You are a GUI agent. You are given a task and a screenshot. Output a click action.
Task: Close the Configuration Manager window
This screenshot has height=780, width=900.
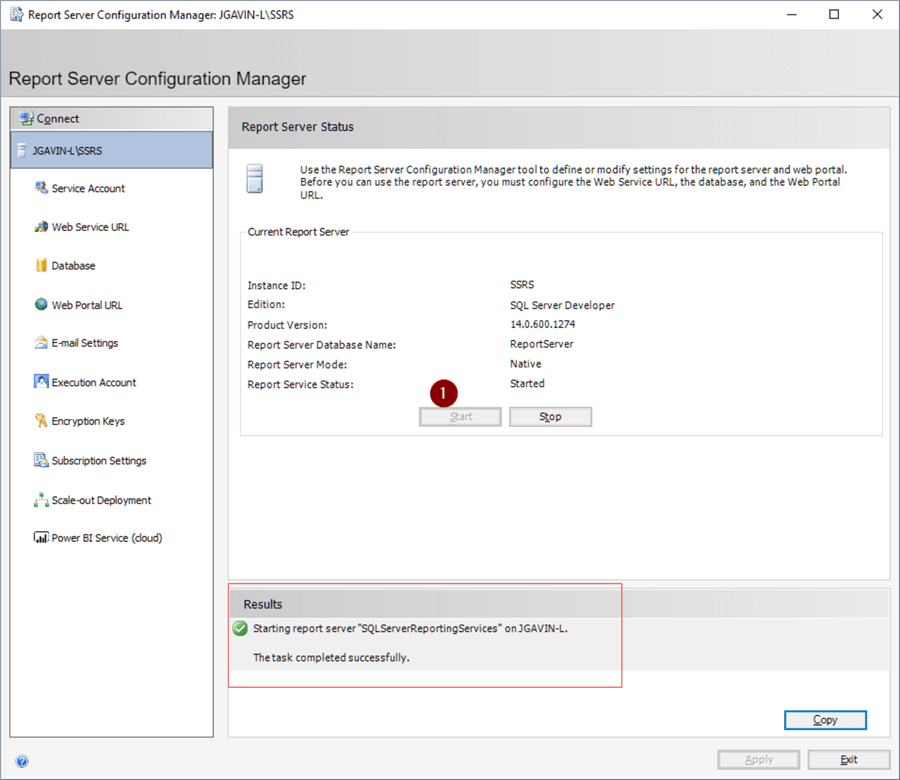pyautogui.click(x=877, y=14)
